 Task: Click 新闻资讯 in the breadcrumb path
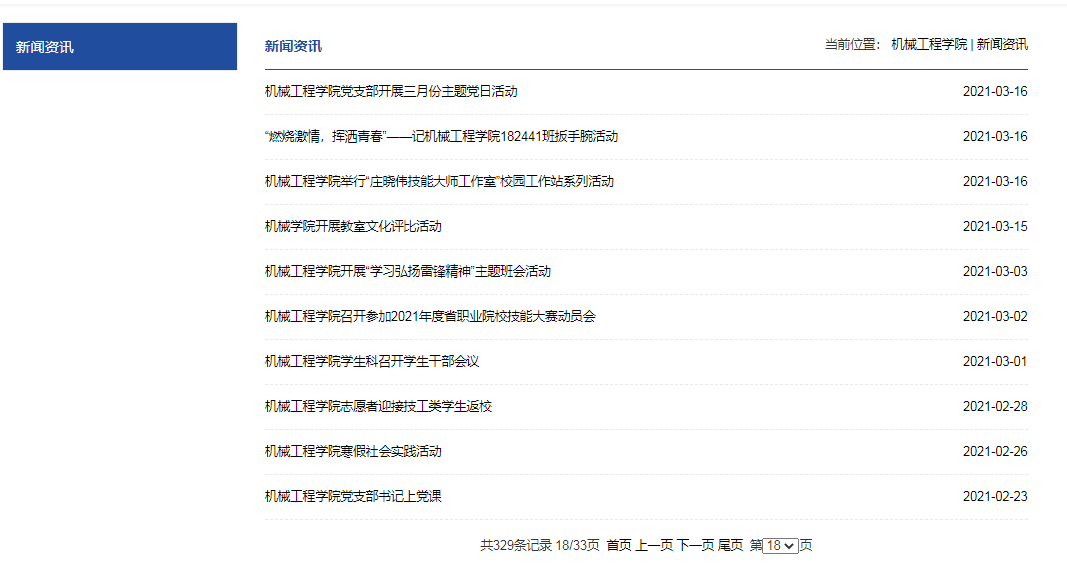click(x=1002, y=44)
